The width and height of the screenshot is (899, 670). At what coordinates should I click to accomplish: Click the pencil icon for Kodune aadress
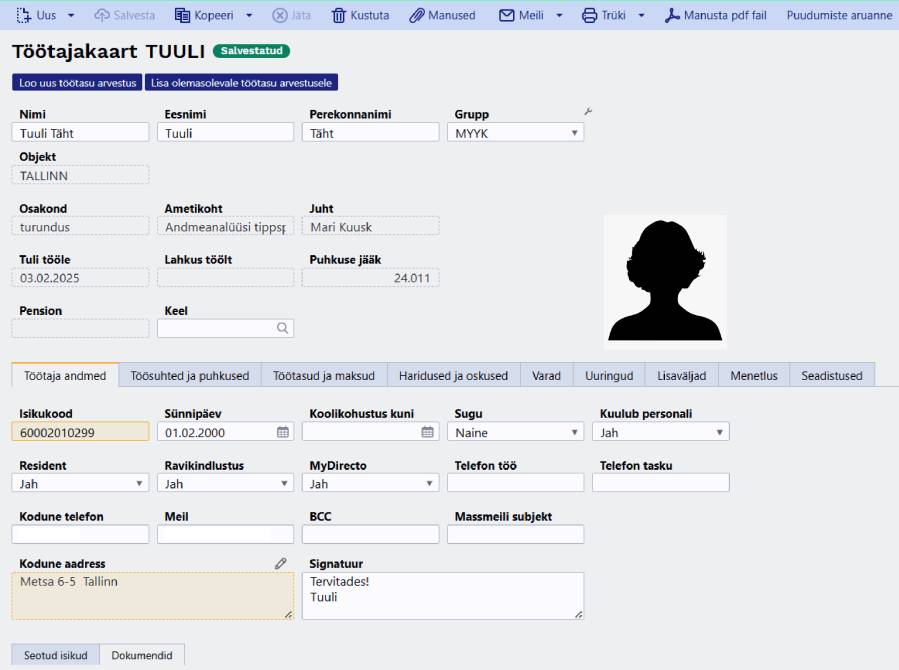click(x=281, y=564)
